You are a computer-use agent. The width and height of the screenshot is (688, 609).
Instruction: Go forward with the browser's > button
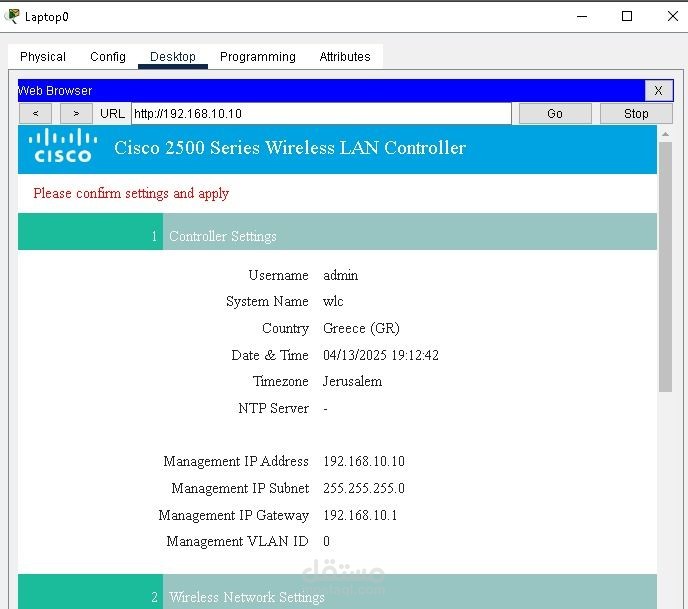tap(76, 114)
